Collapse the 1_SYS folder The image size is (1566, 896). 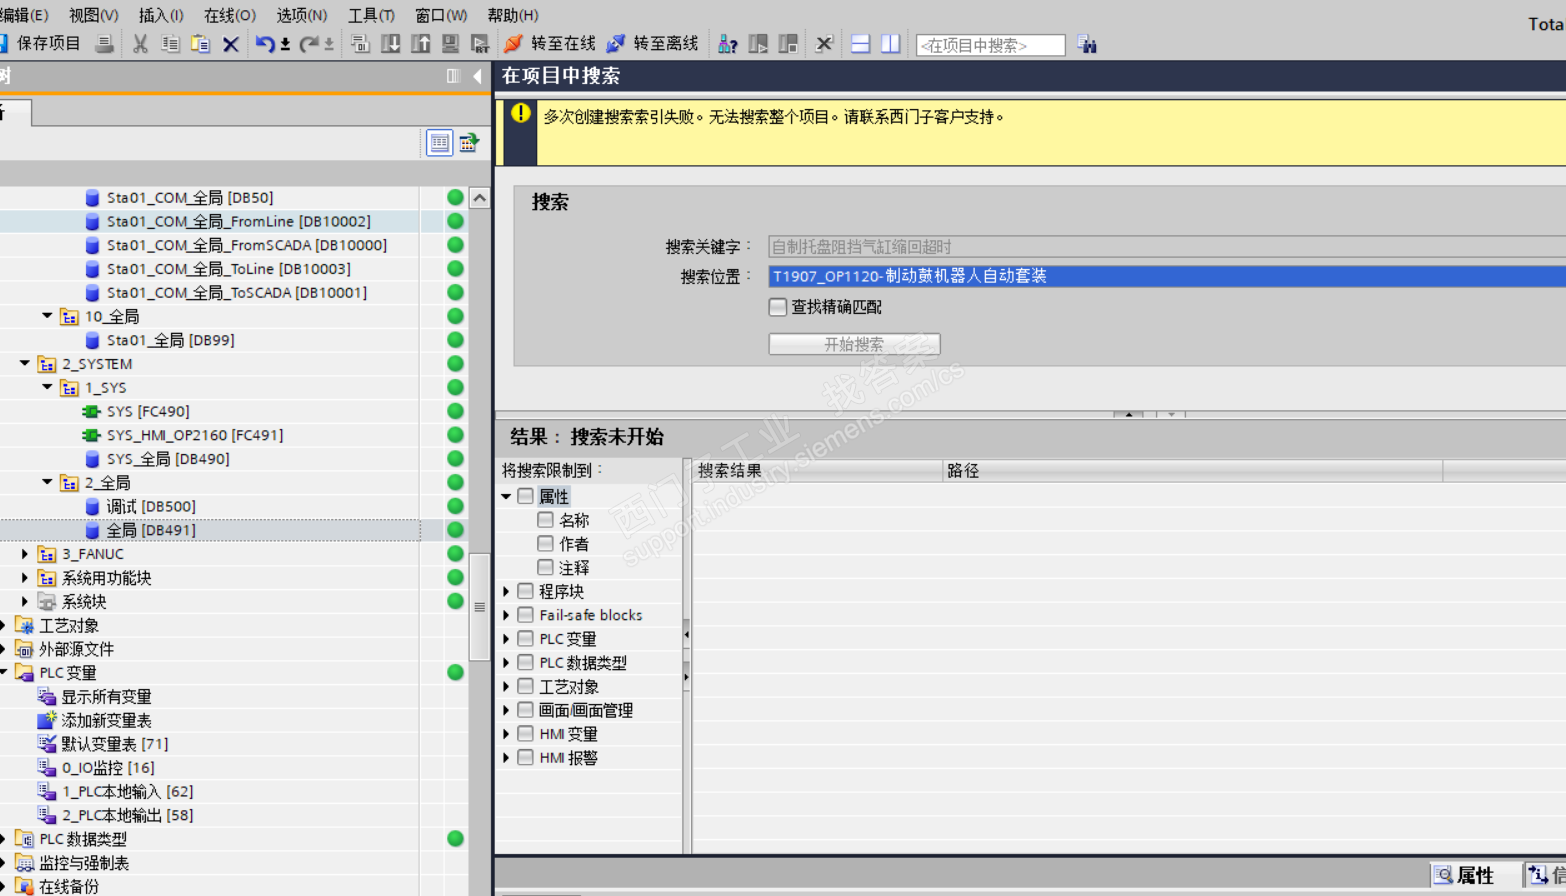pyautogui.click(x=47, y=387)
